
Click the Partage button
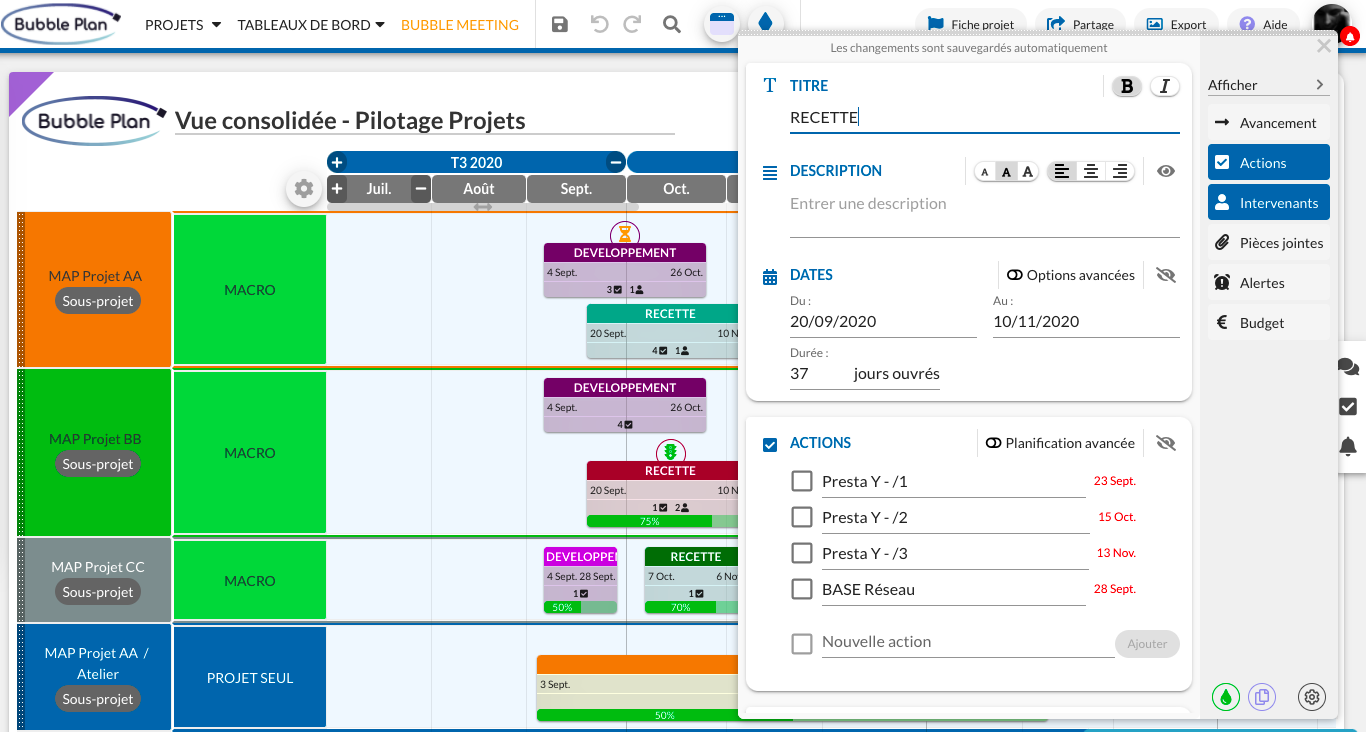(x=1080, y=24)
